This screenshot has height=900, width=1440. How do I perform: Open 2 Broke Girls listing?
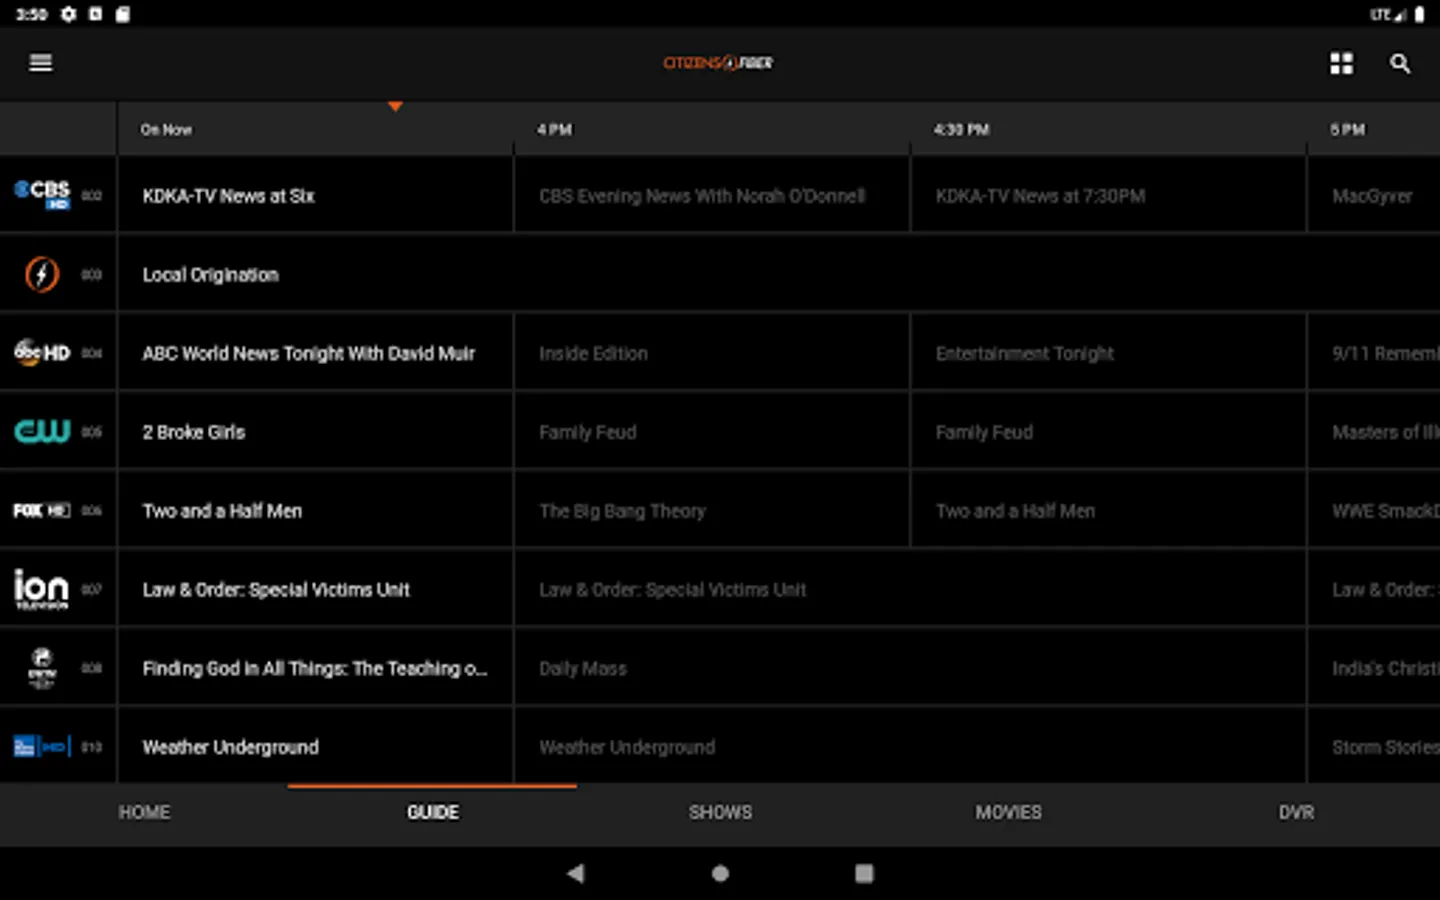315,432
